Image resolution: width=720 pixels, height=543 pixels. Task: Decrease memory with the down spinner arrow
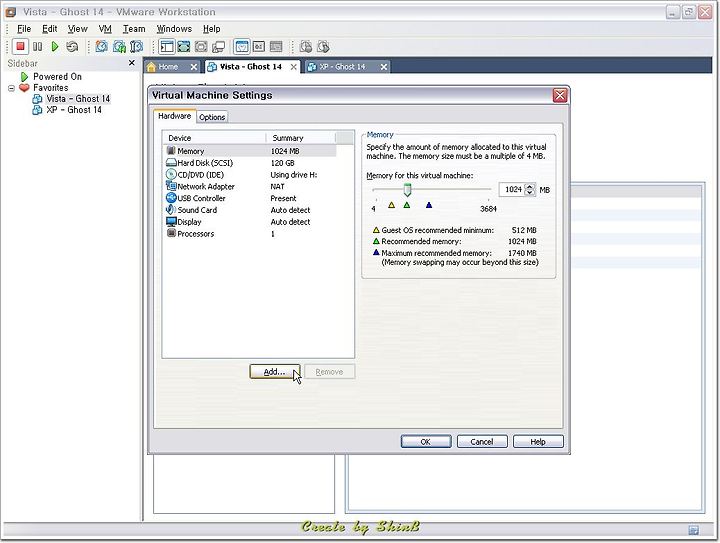[x=530, y=193]
